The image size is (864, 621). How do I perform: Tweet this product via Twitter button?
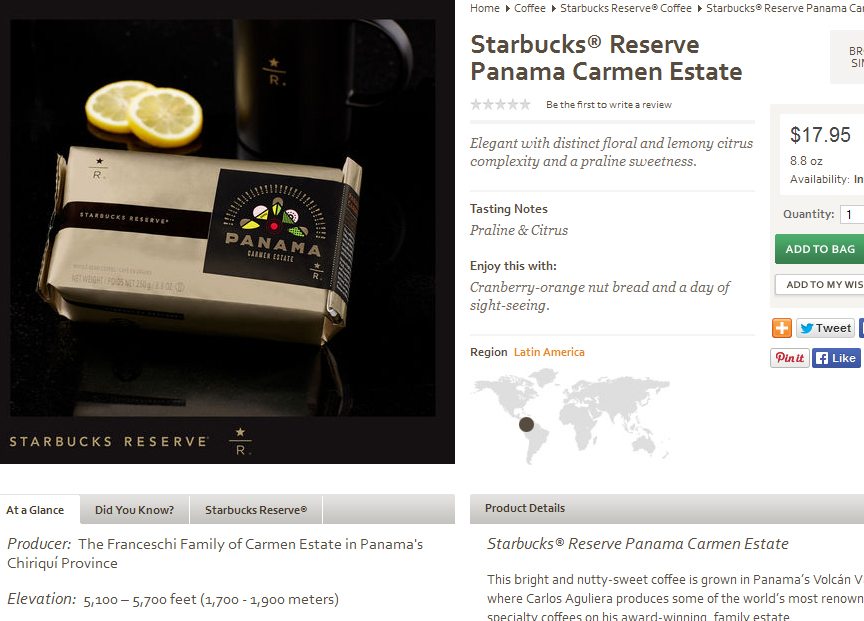tap(825, 328)
